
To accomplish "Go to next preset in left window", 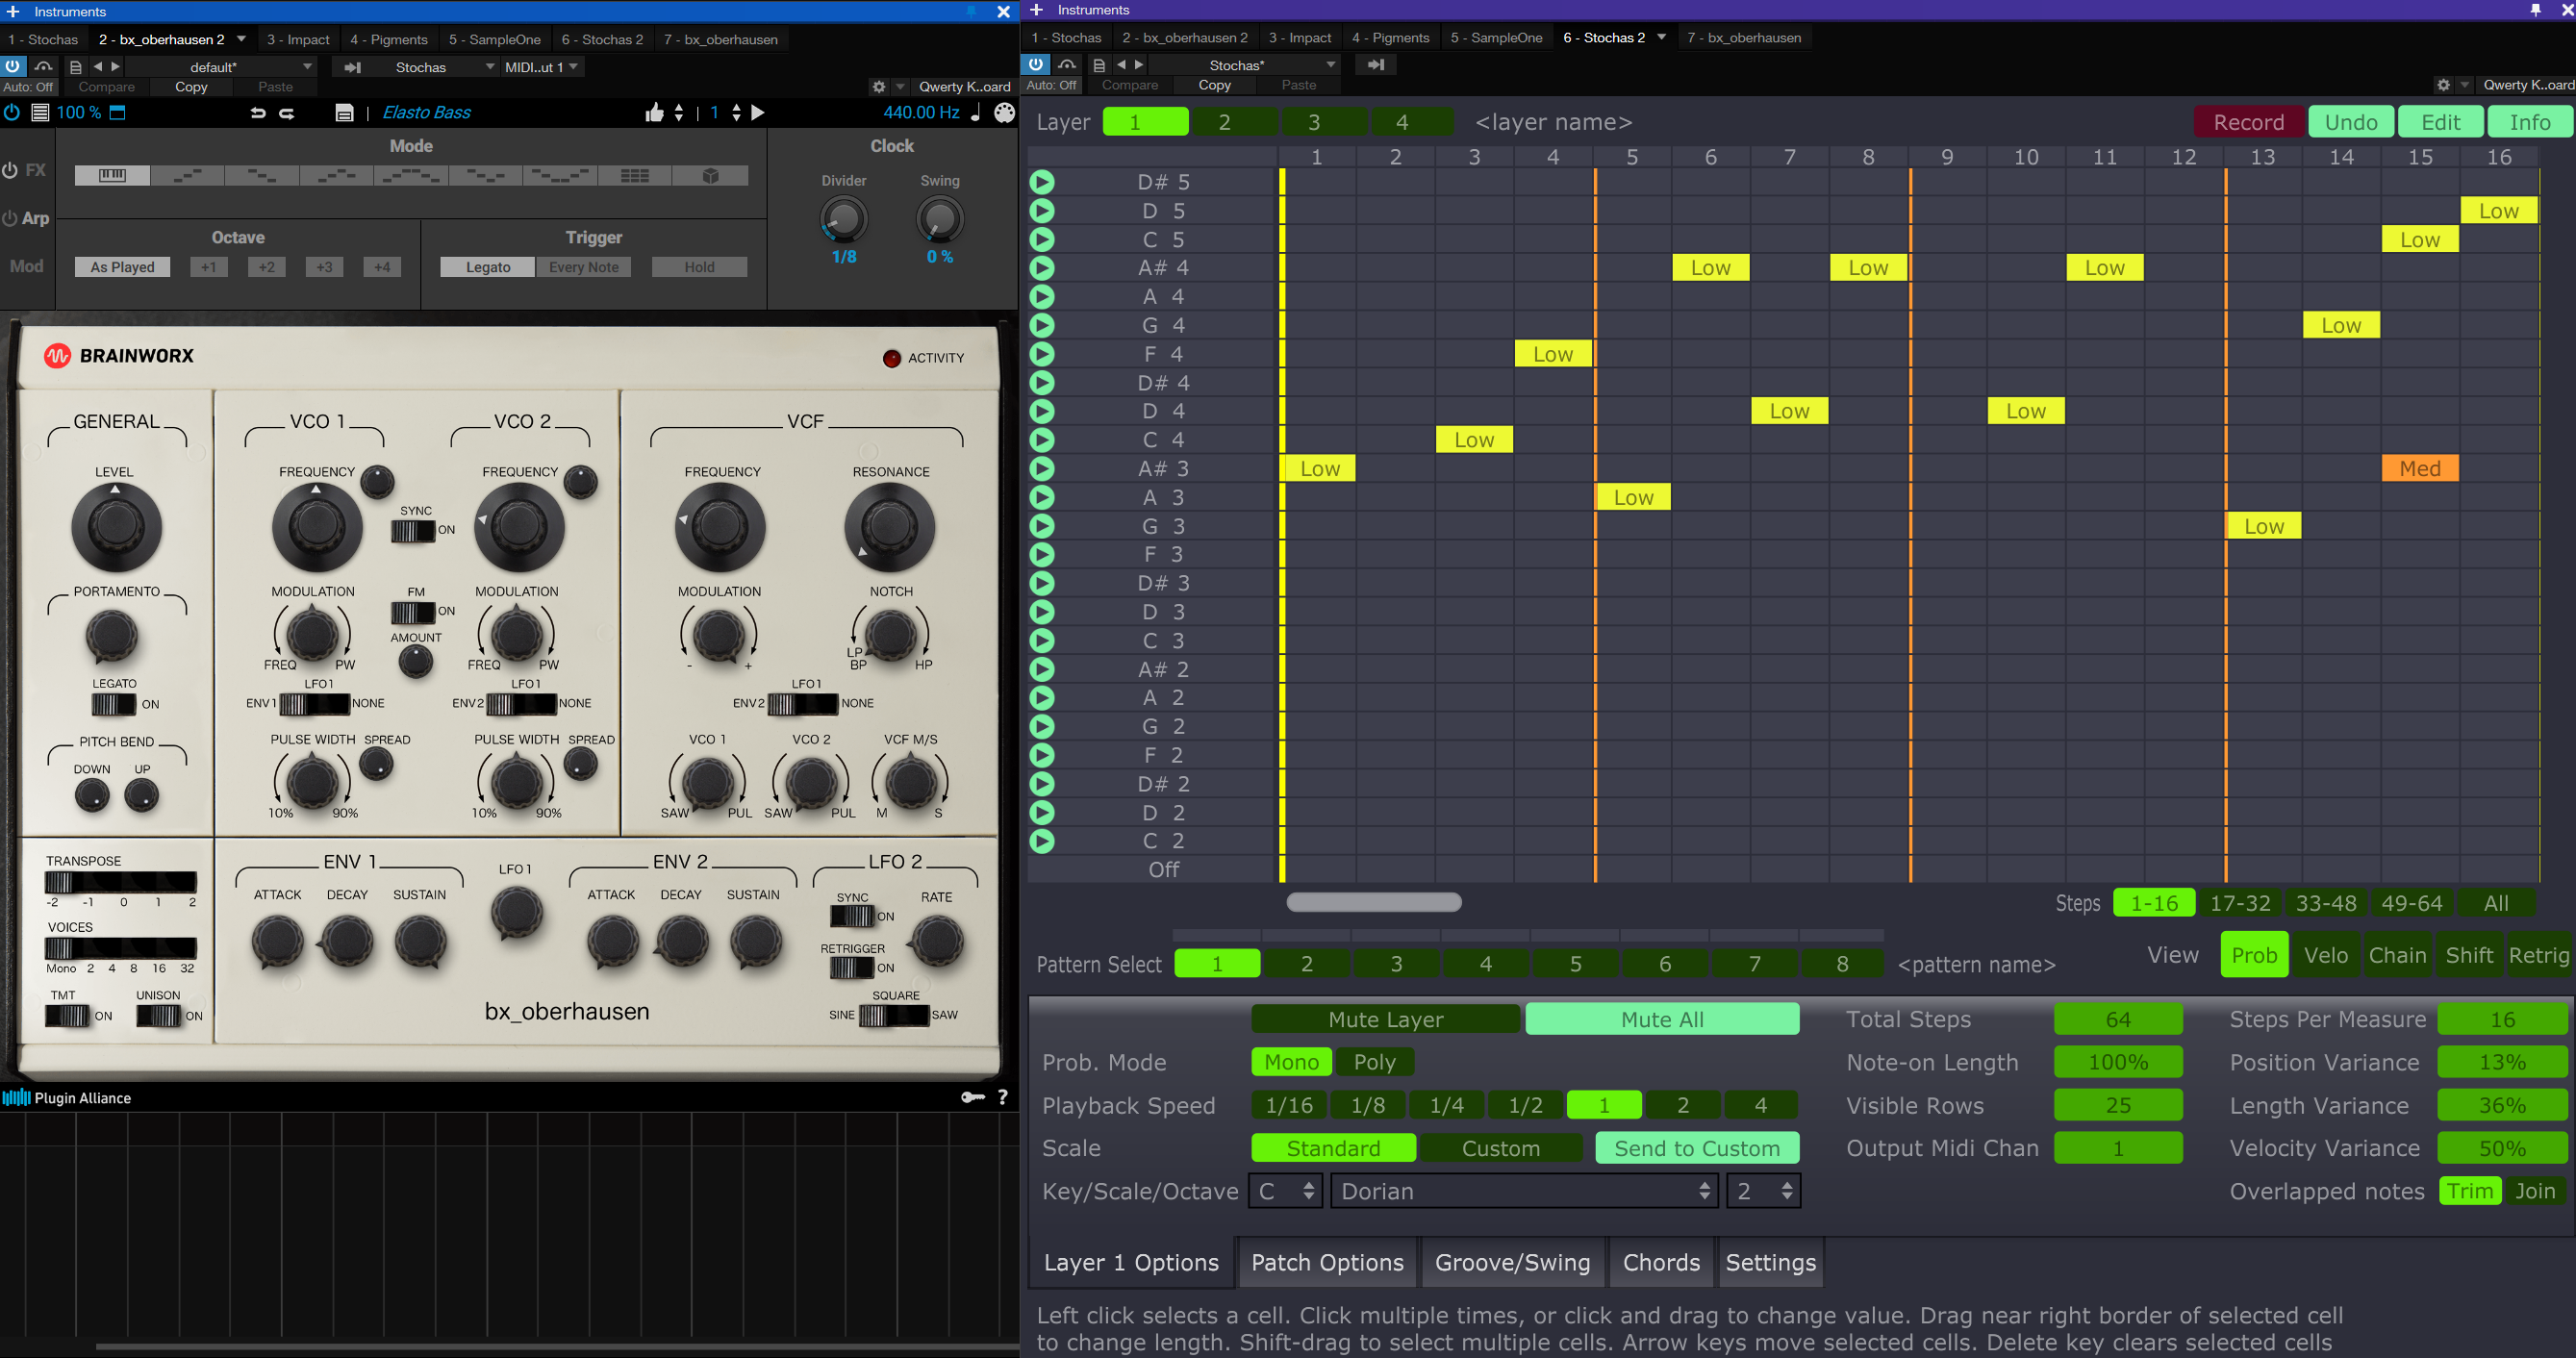I will [115, 66].
